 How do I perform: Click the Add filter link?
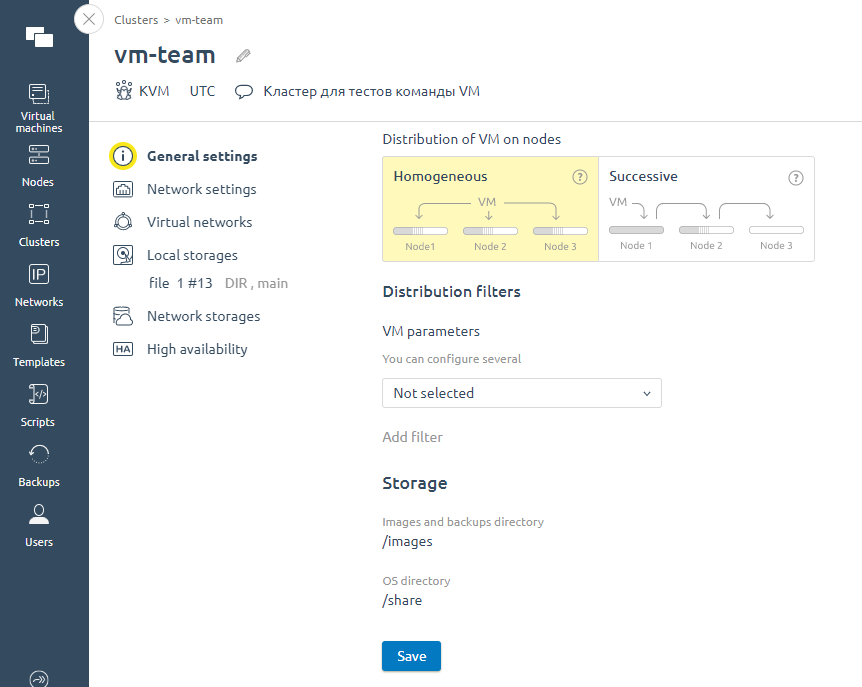point(411,437)
